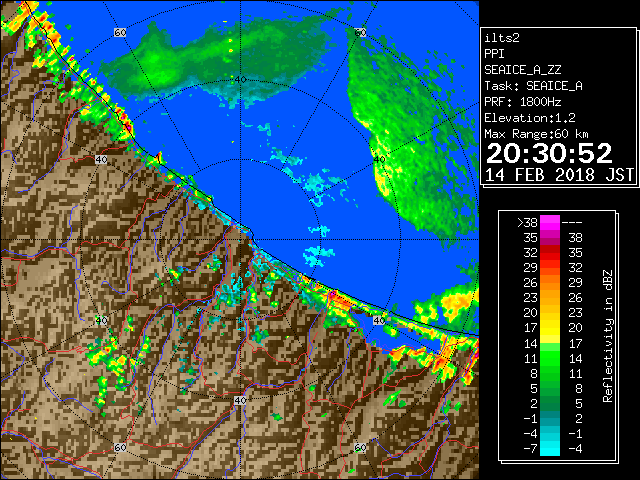Click the '60' range label at lower-left ring
Screen dimensions: 640x480
pos(120,448)
